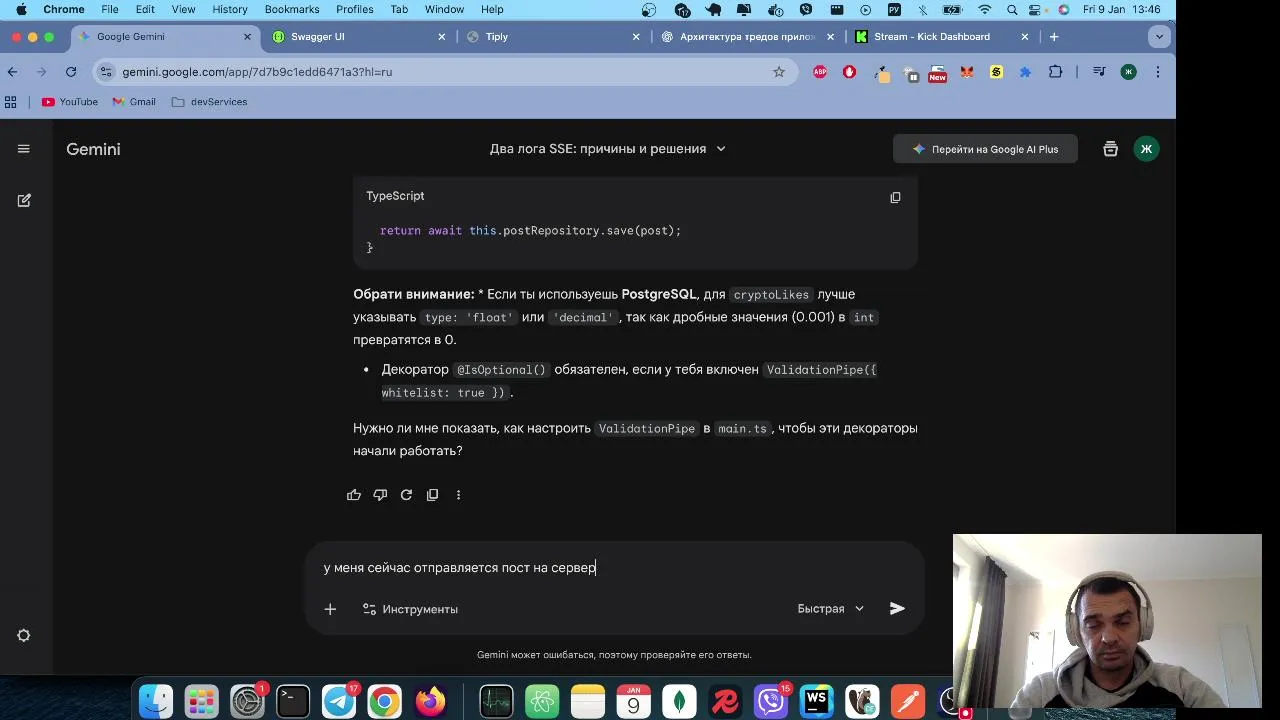The width and height of the screenshot is (1280, 720).
Task: Open Chrome media control button
Action: tap(1099, 72)
